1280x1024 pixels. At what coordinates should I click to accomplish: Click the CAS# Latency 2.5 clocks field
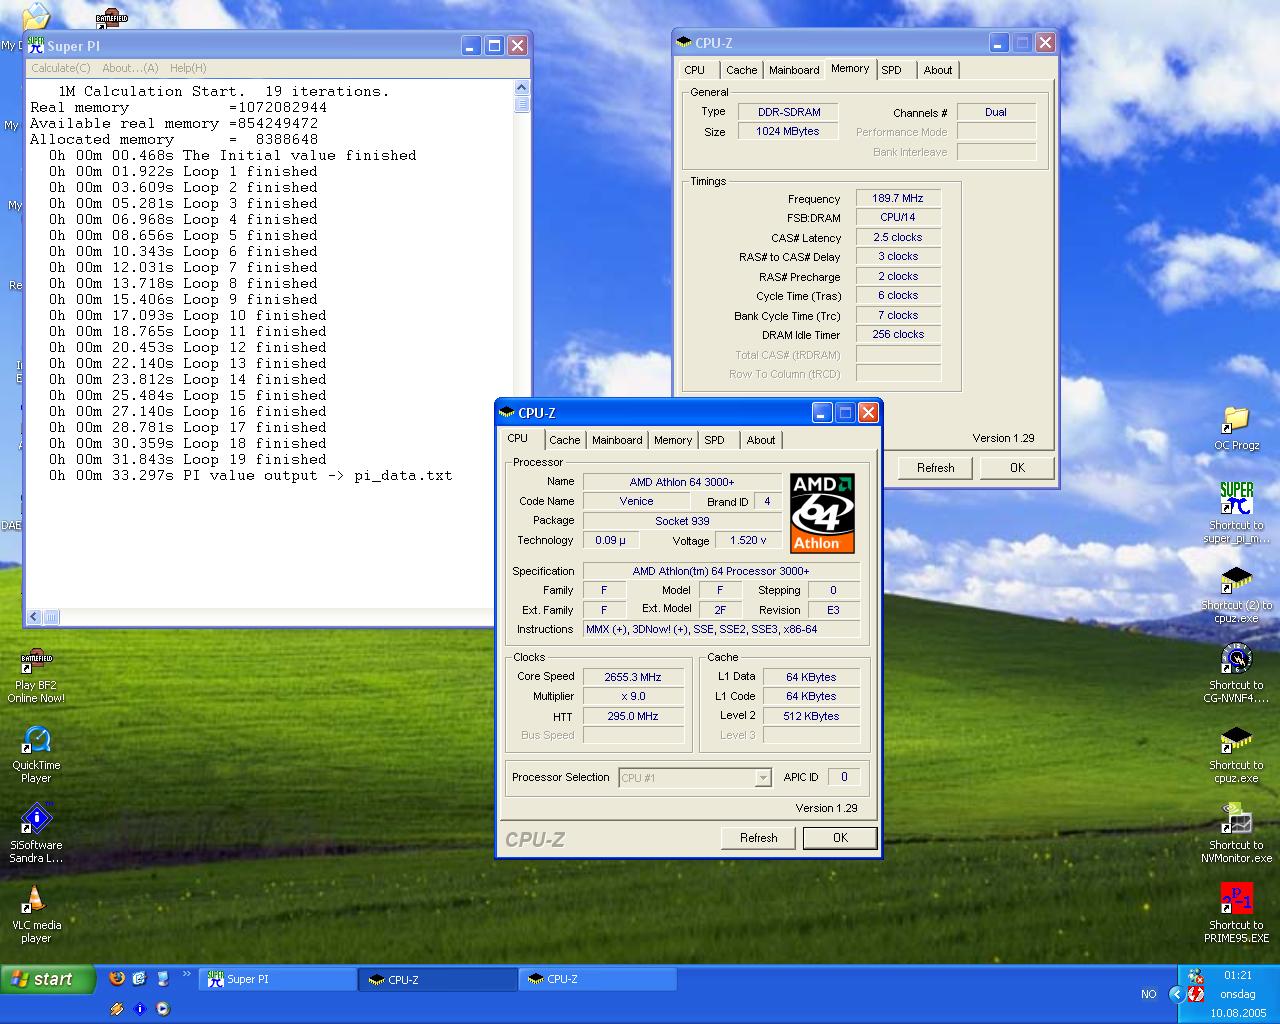click(x=898, y=237)
